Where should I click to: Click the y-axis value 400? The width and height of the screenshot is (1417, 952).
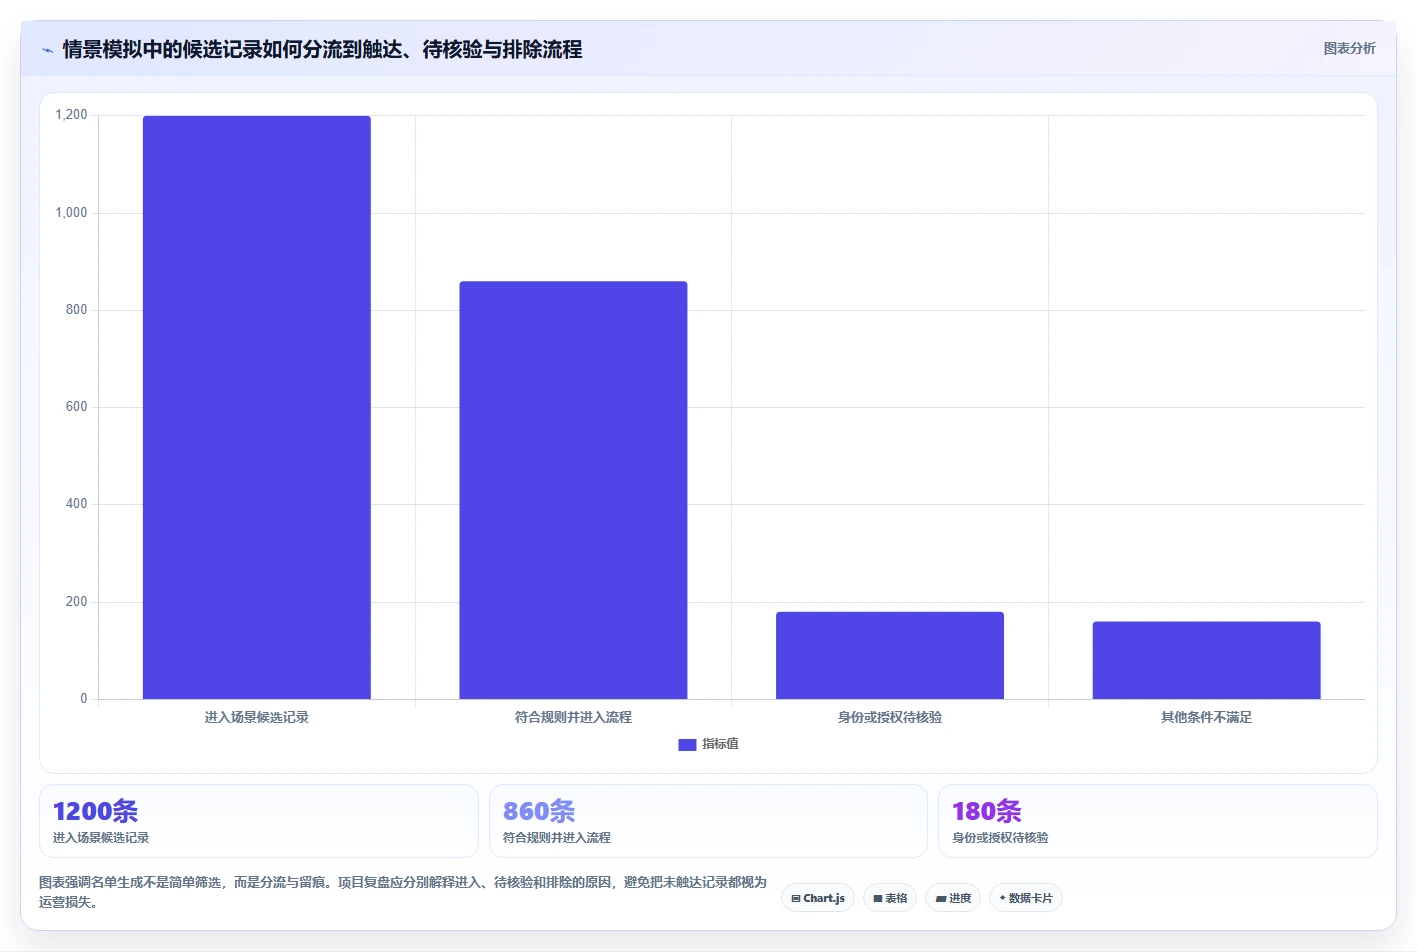(x=76, y=503)
